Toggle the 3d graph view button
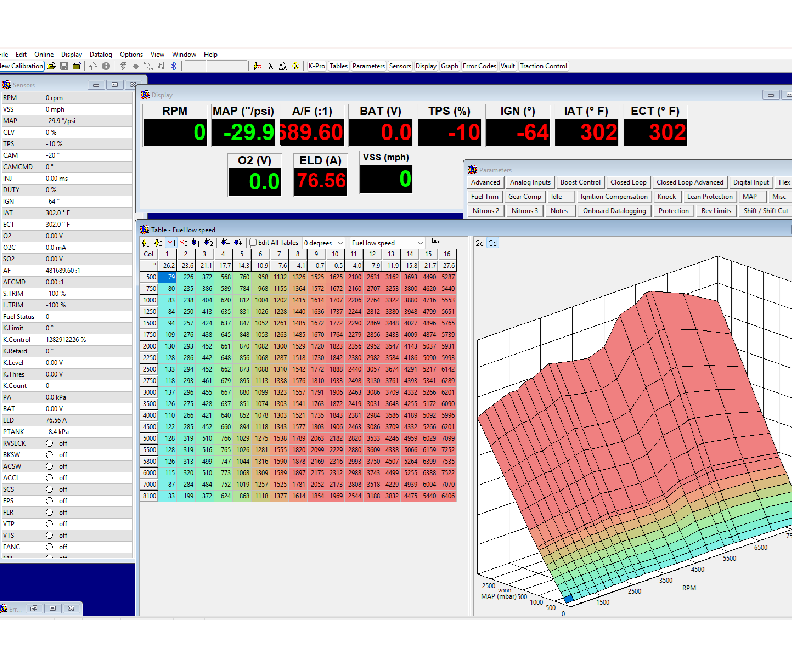The image size is (792, 670). click(x=492, y=243)
